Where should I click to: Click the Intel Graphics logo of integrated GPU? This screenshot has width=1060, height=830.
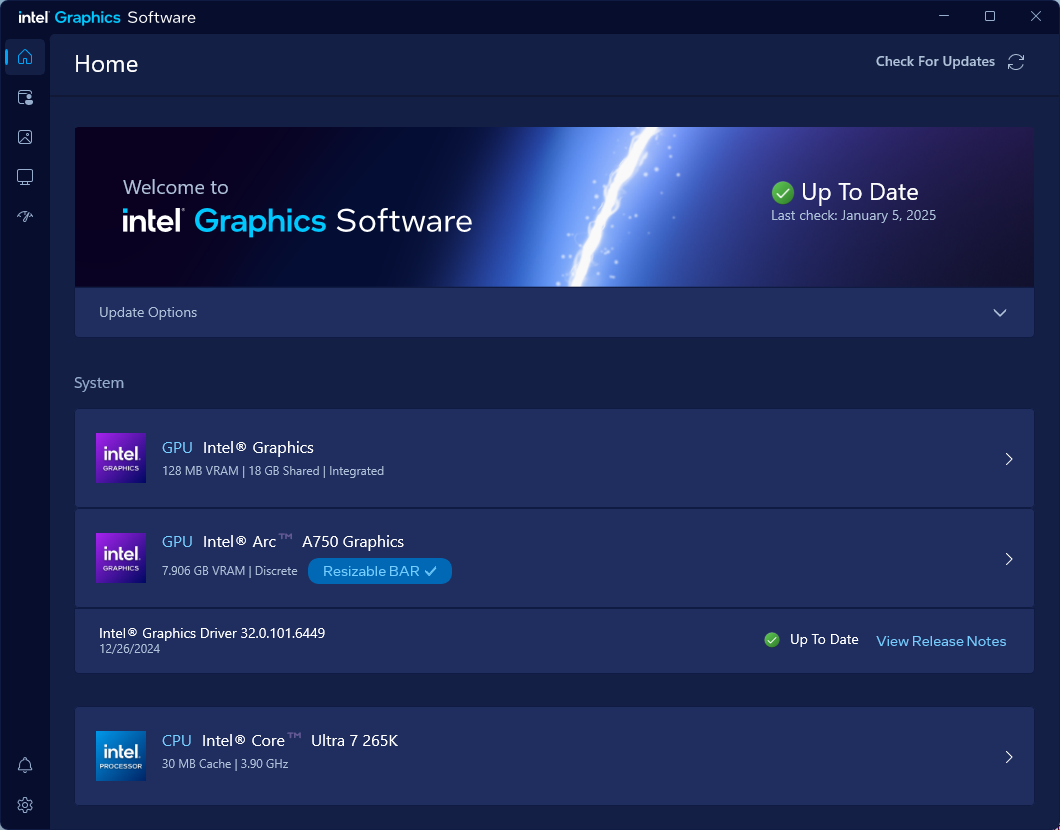pyautogui.click(x=121, y=458)
